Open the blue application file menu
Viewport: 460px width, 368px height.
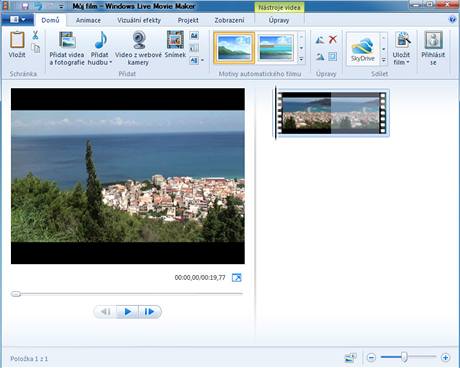point(17,20)
